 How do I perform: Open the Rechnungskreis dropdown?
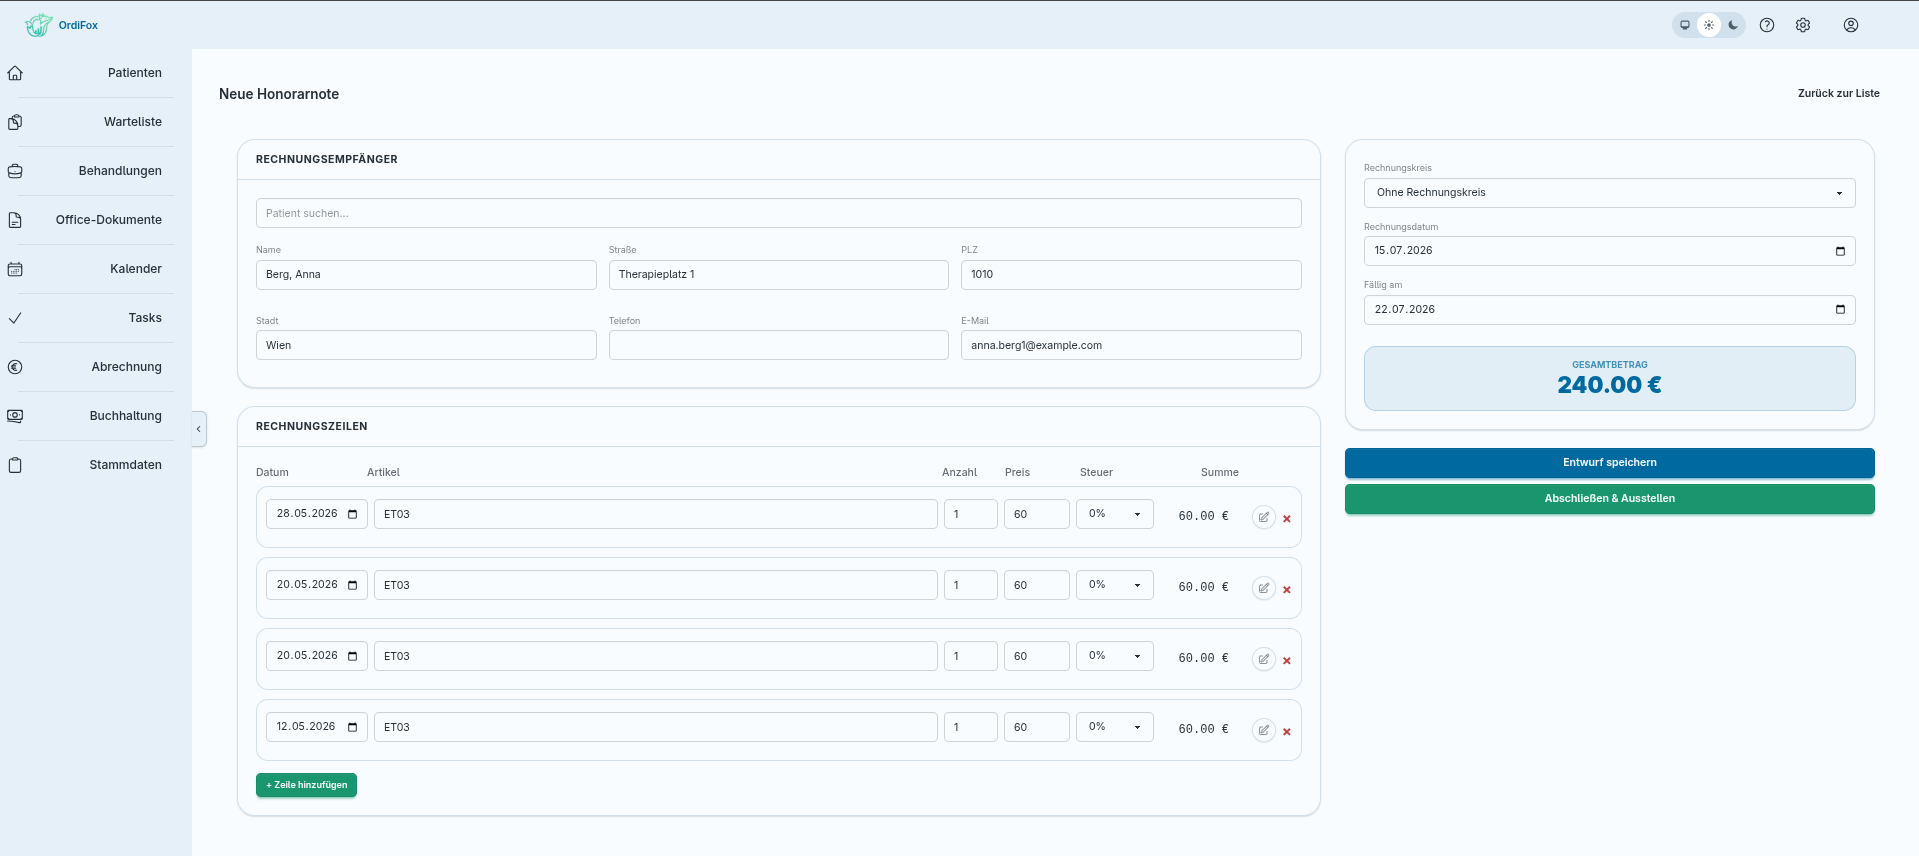click(1609, 193)
